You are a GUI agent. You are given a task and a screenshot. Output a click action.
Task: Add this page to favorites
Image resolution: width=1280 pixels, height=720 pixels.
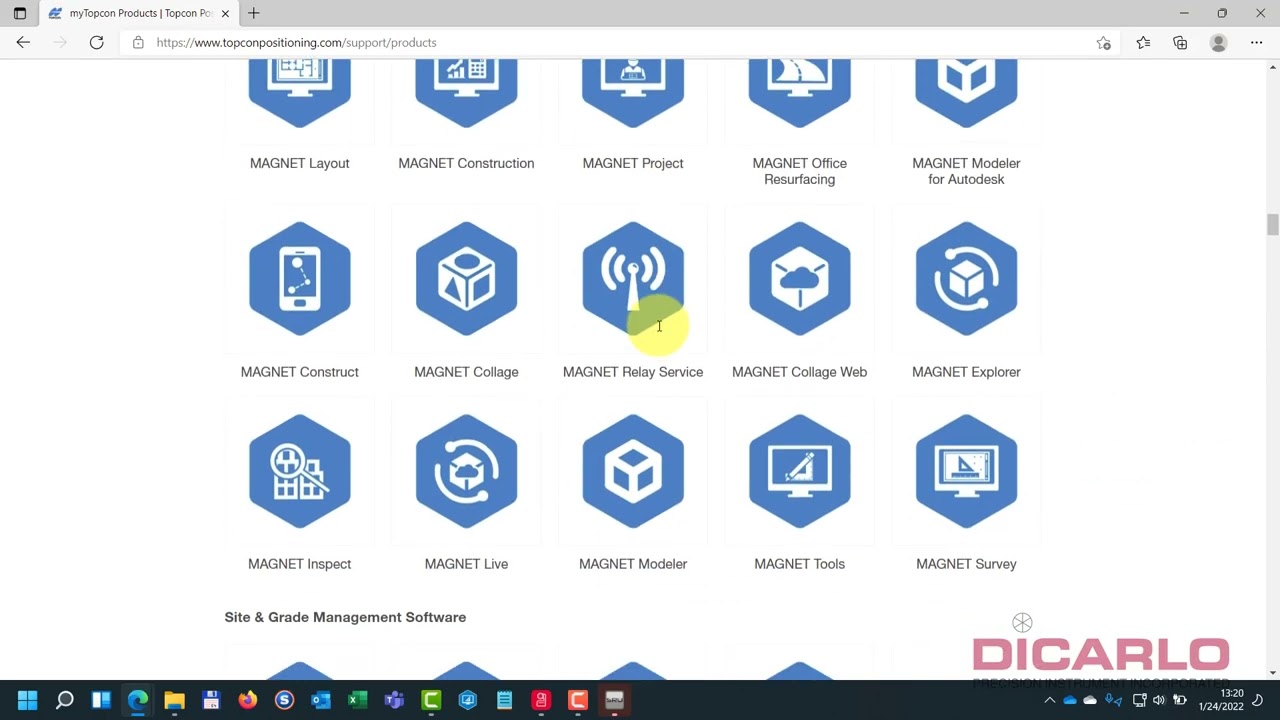point(1103,43)
